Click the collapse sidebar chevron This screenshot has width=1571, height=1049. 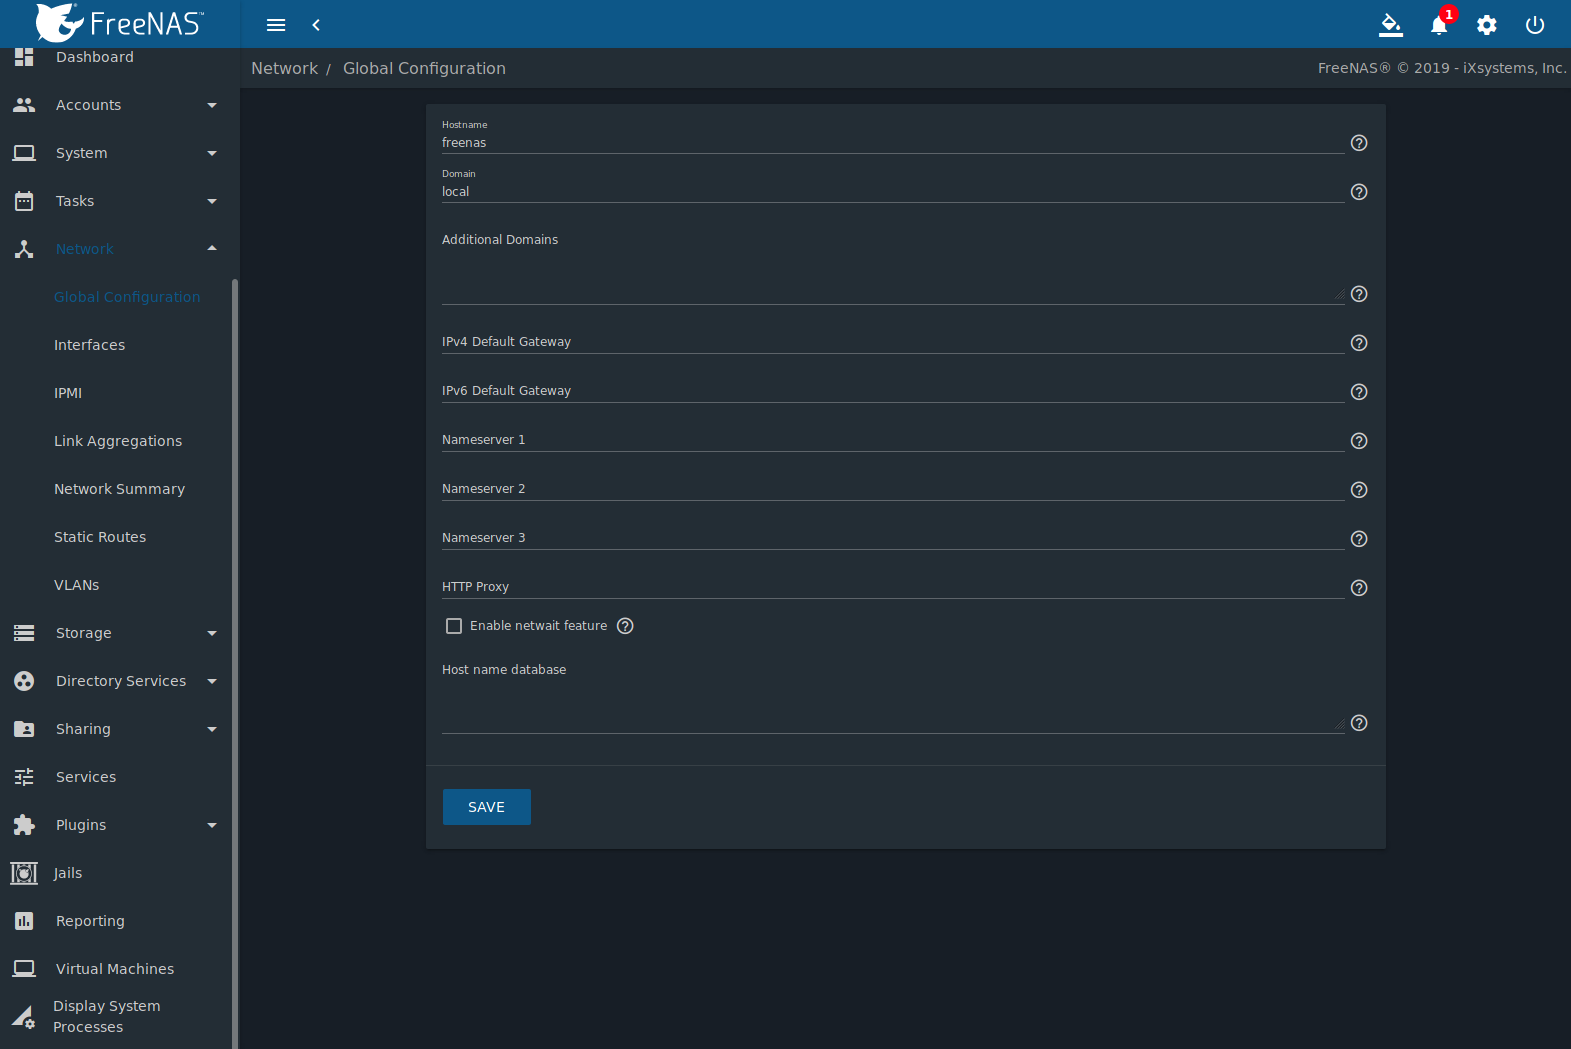click(x=316, y=25)
